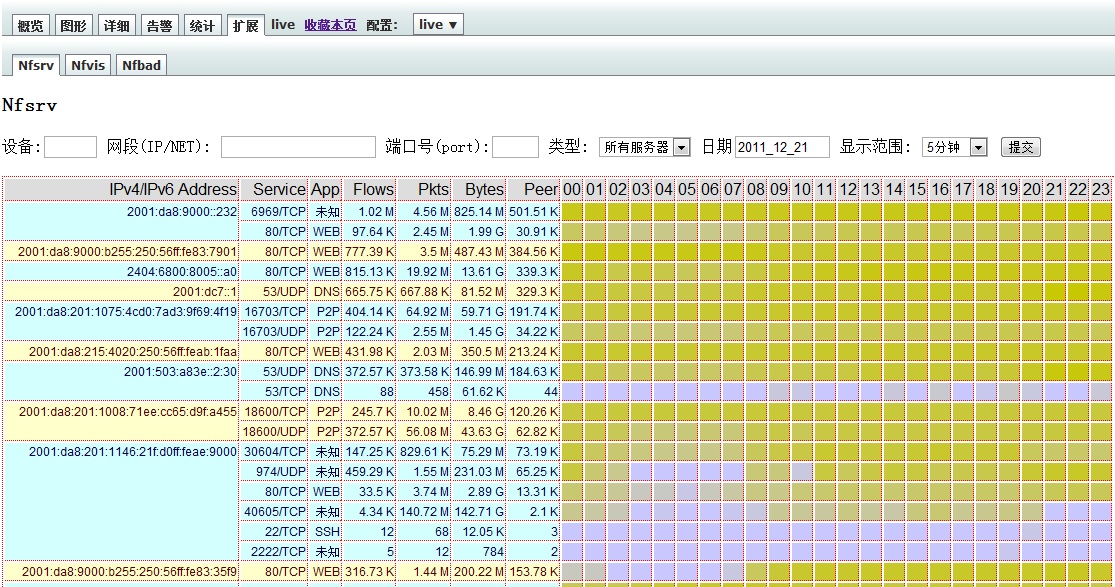Click hour 12 cell in 22/TCP row
Image resolution: width=1115 pixels, height=587 pixels.
coord(848,532)
